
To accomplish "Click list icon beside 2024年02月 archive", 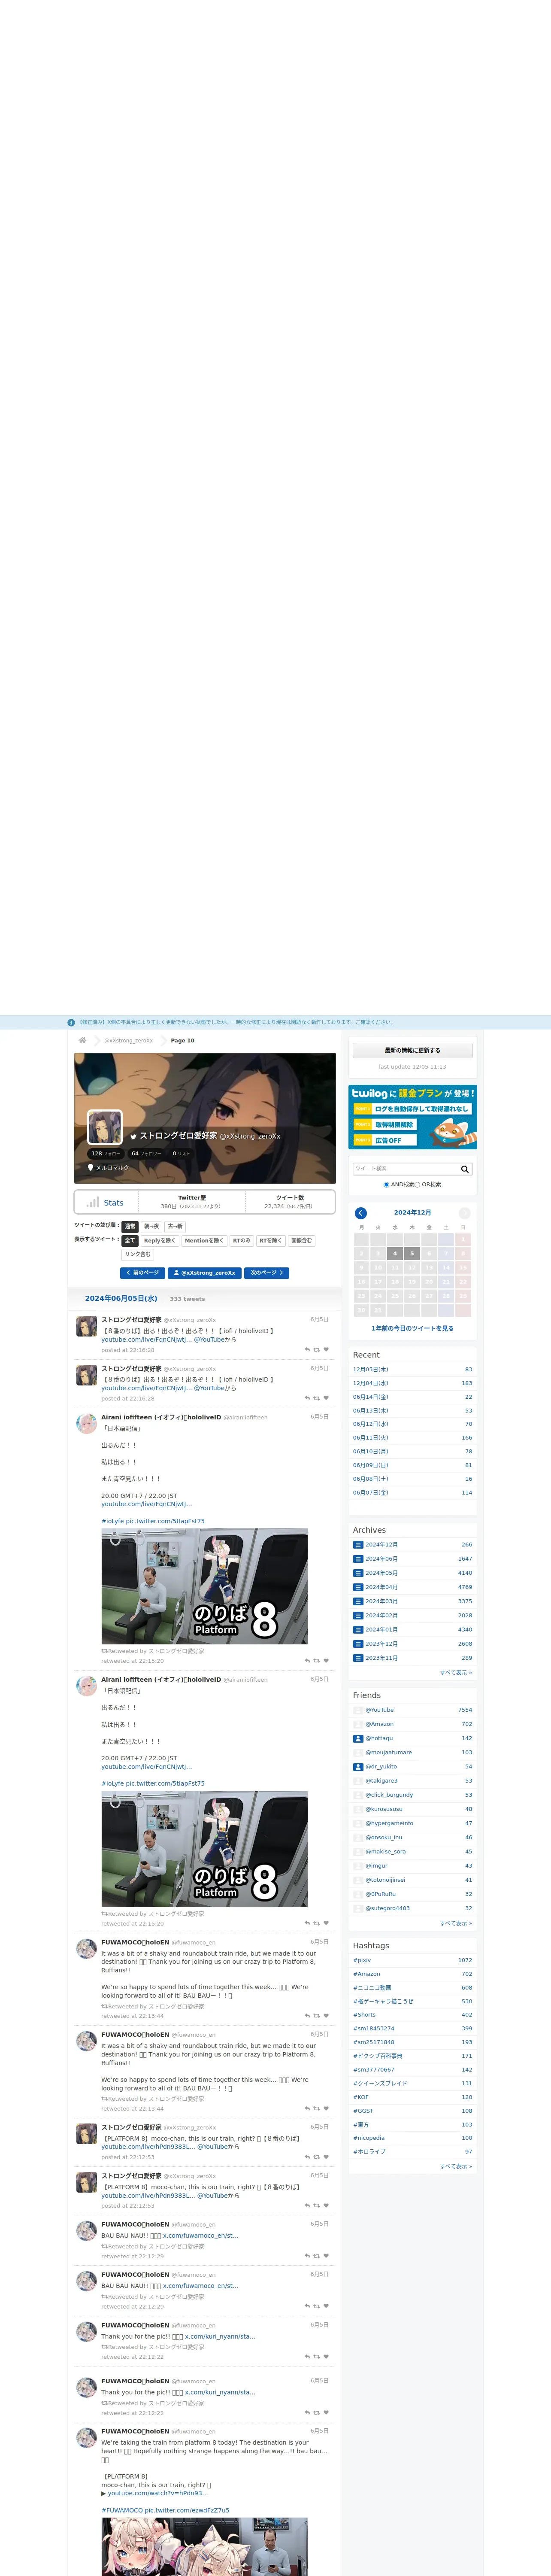I will click(x=358, y=1615).
